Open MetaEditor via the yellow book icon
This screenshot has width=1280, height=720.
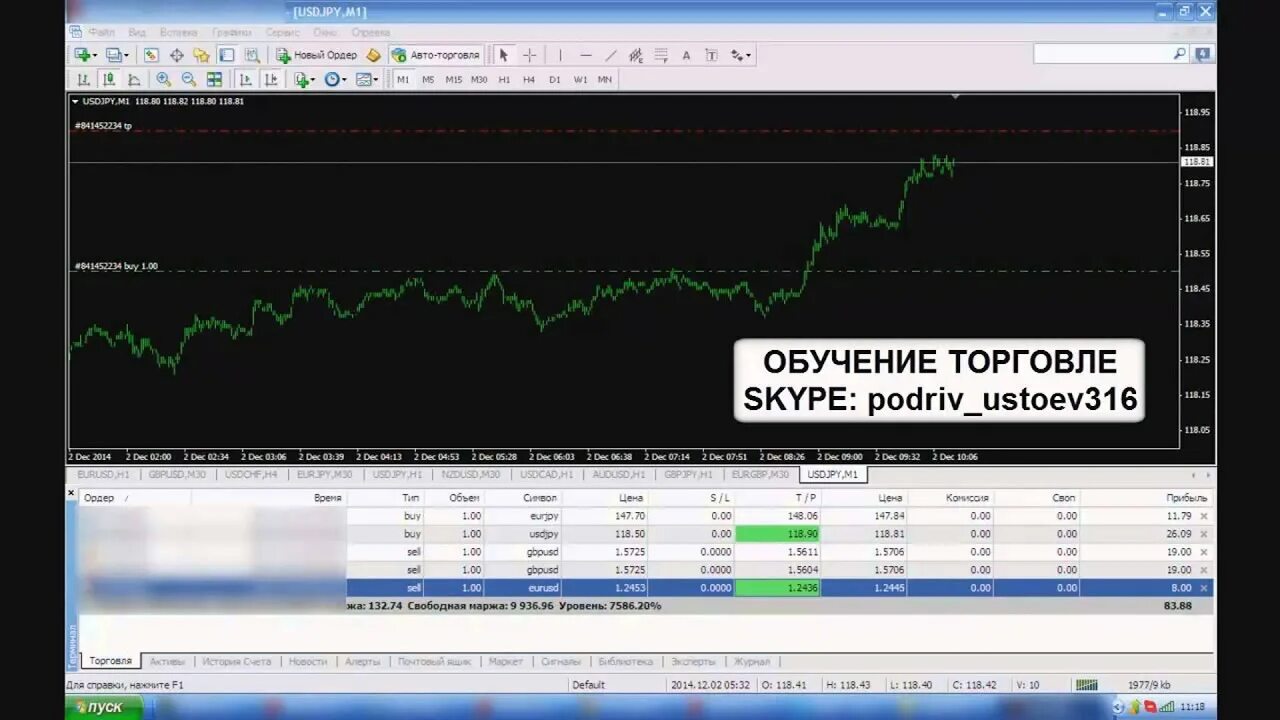pyautogui.click(x=373, y=55)
